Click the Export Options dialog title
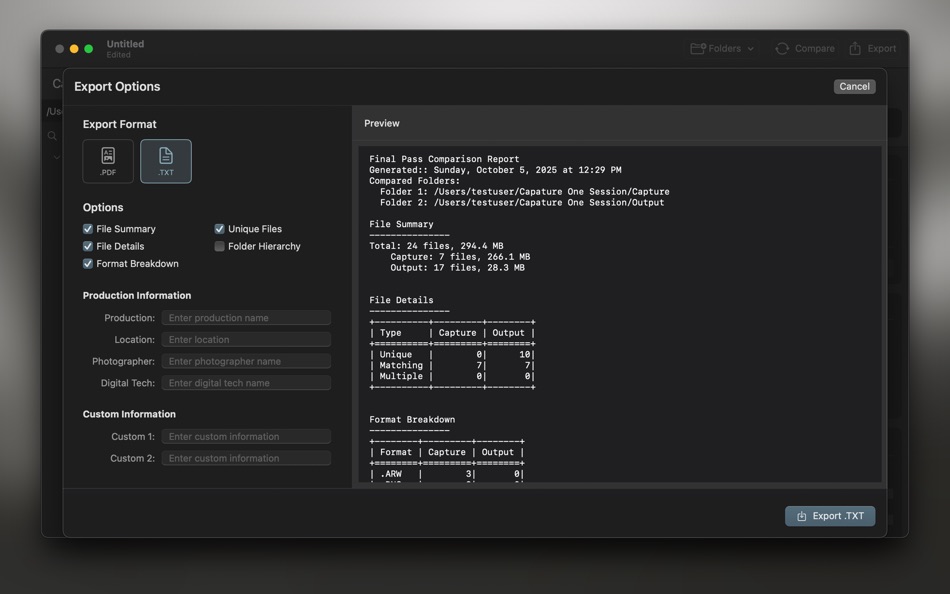 point(117,87)
